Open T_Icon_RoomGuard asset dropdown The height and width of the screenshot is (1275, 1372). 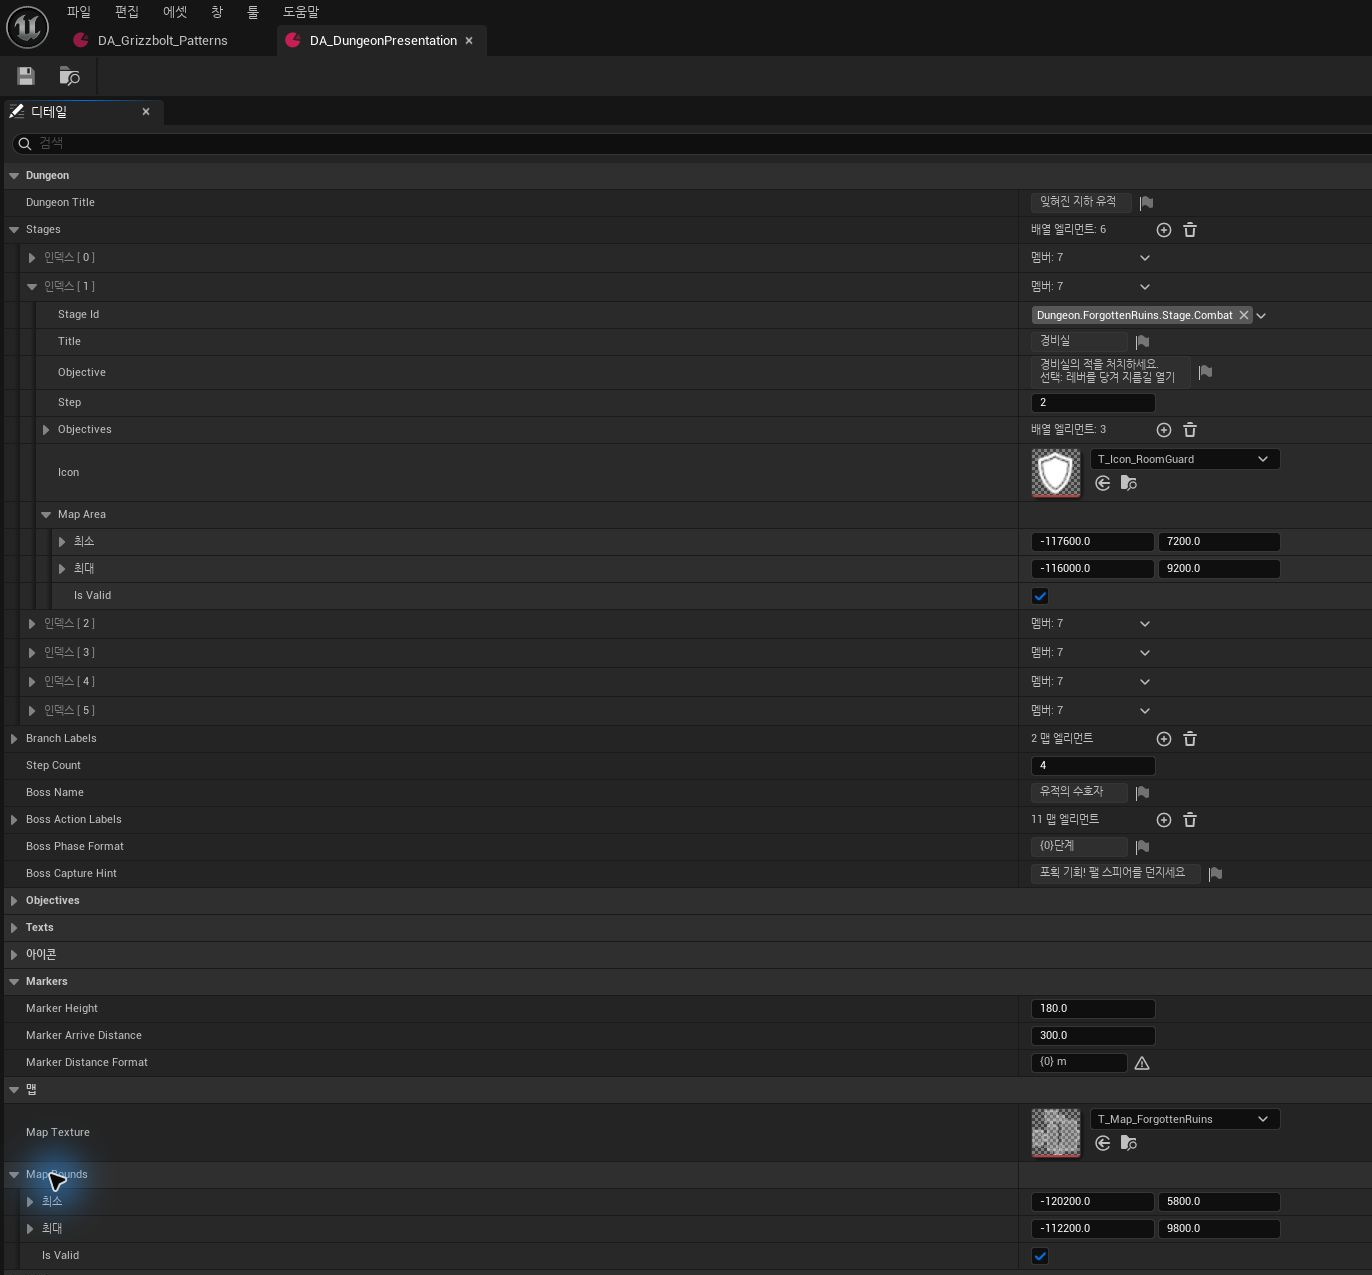(1185, 459)
